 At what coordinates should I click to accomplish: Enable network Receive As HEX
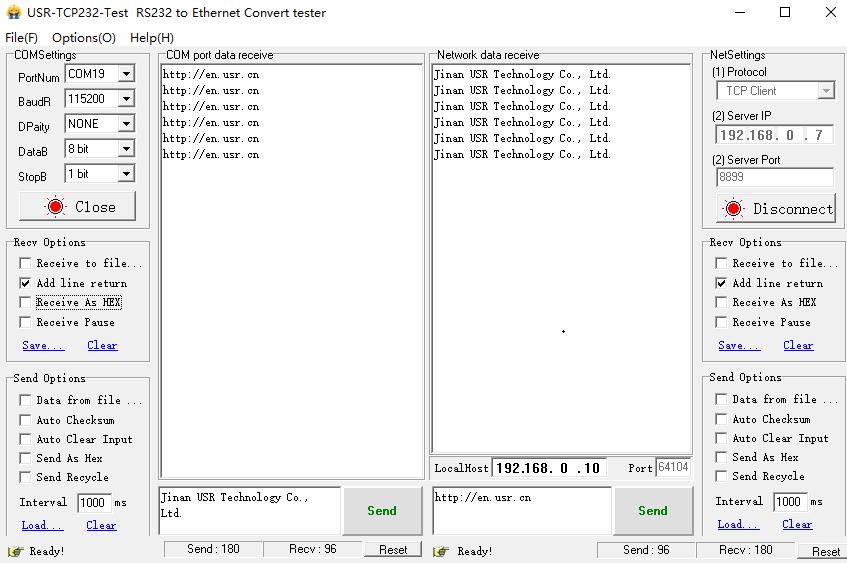click(x=721, y=303)
